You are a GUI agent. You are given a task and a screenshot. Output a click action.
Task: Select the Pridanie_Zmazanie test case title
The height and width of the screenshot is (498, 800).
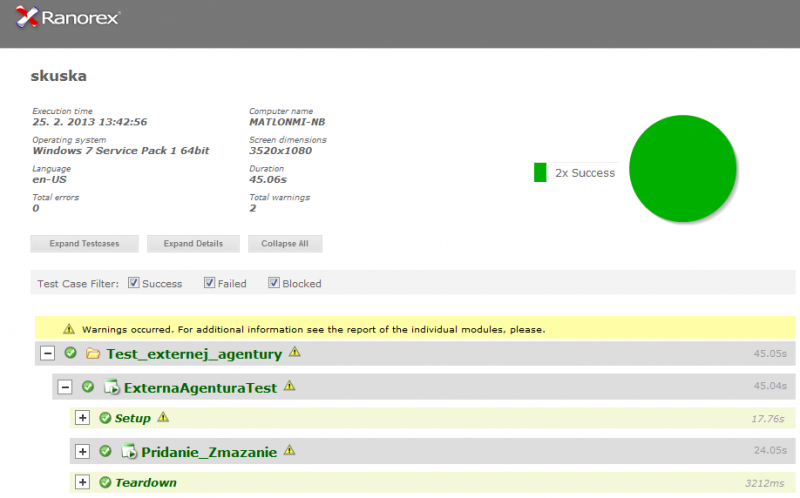(x=209, y=452)
